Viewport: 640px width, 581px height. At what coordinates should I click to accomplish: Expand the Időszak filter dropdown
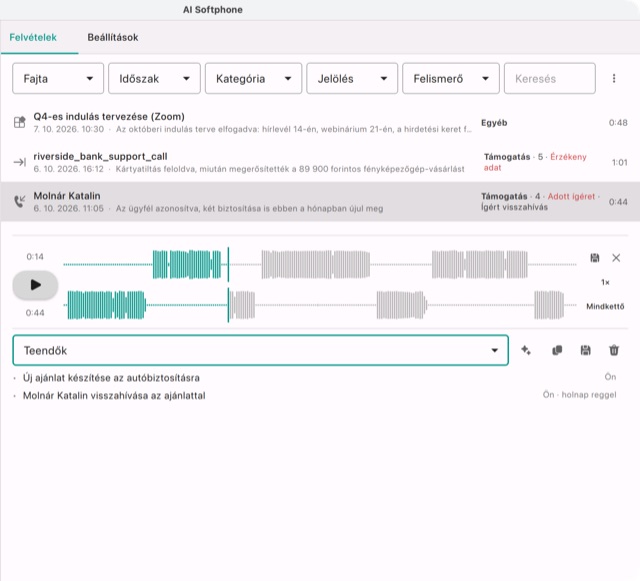154,78
